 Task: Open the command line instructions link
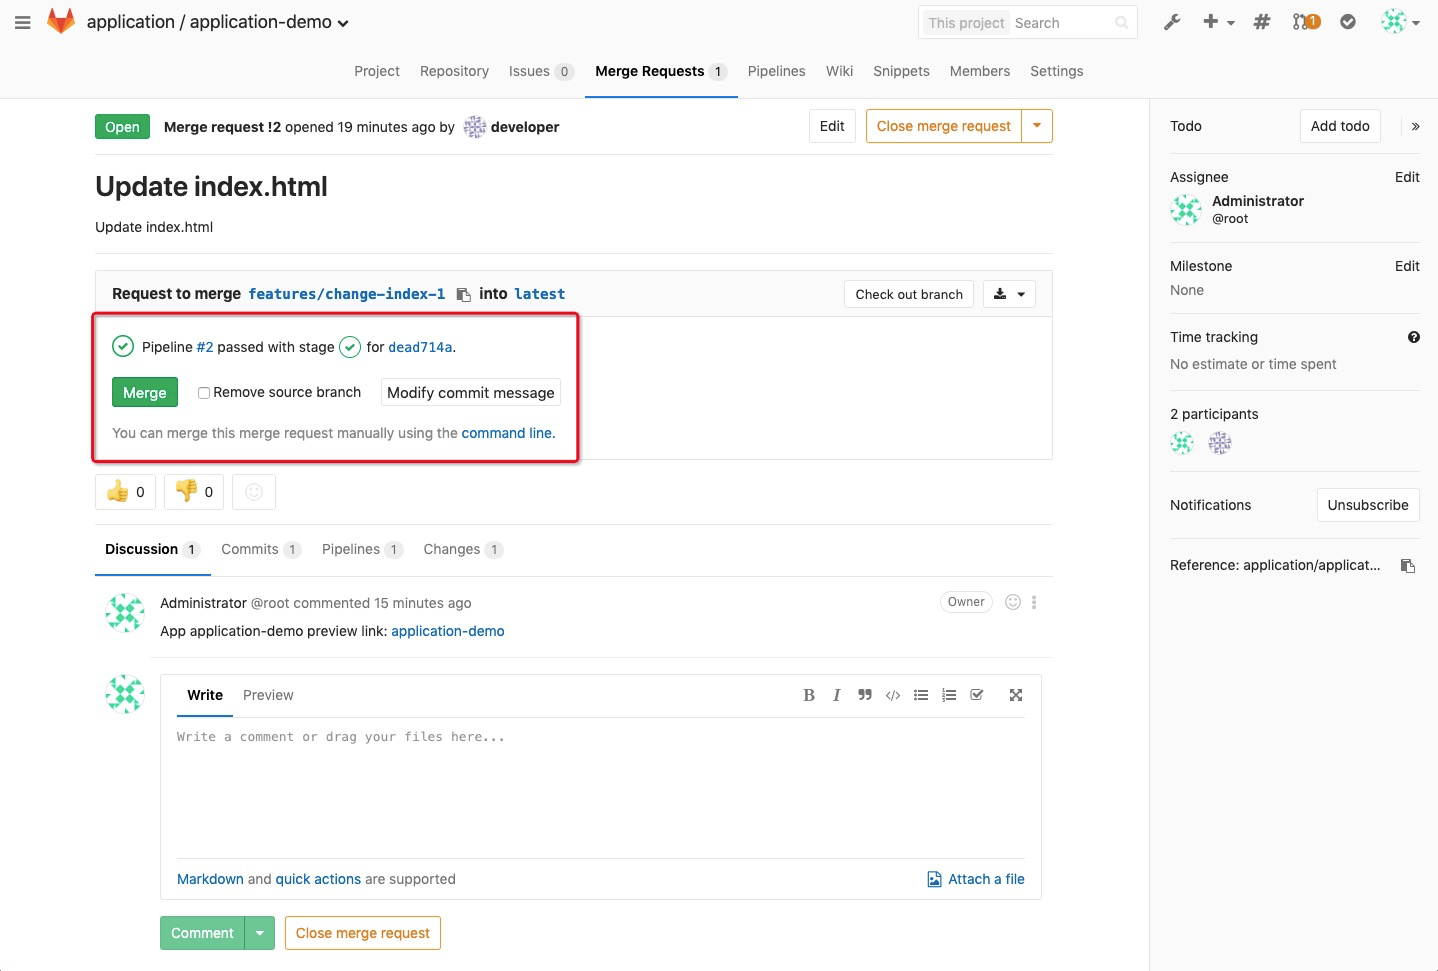(x=508, y=433)
